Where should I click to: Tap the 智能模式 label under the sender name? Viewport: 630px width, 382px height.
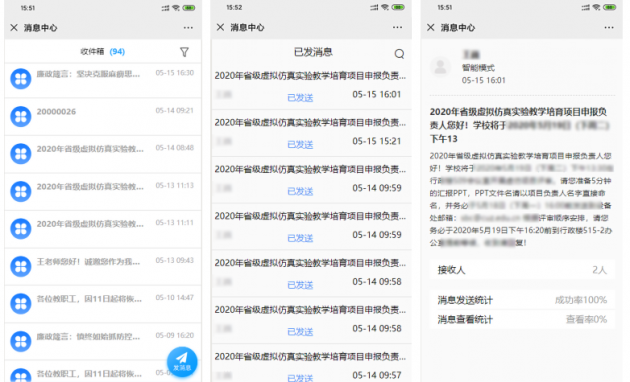(x=478, y=67)
